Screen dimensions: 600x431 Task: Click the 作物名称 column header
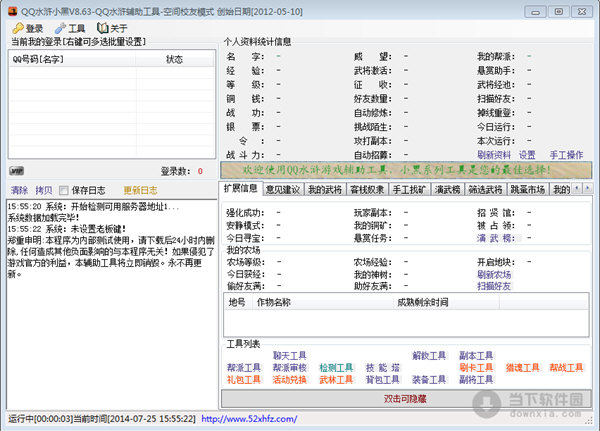(x=322, y=302)
